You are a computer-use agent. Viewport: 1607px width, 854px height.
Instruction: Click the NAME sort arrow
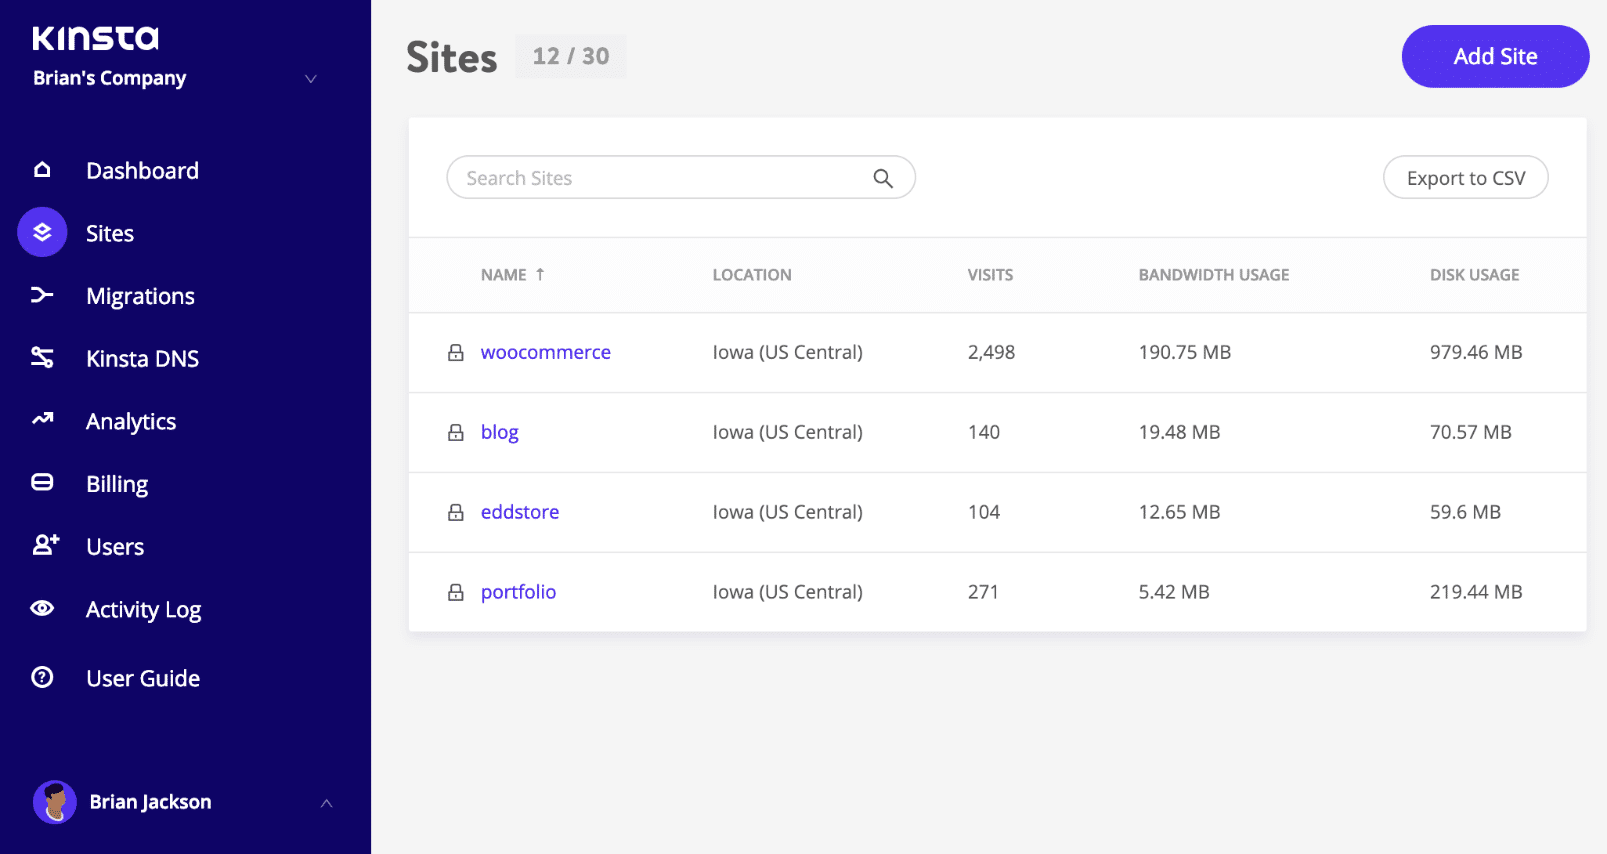pyautogui.click(x=540, y=274)
